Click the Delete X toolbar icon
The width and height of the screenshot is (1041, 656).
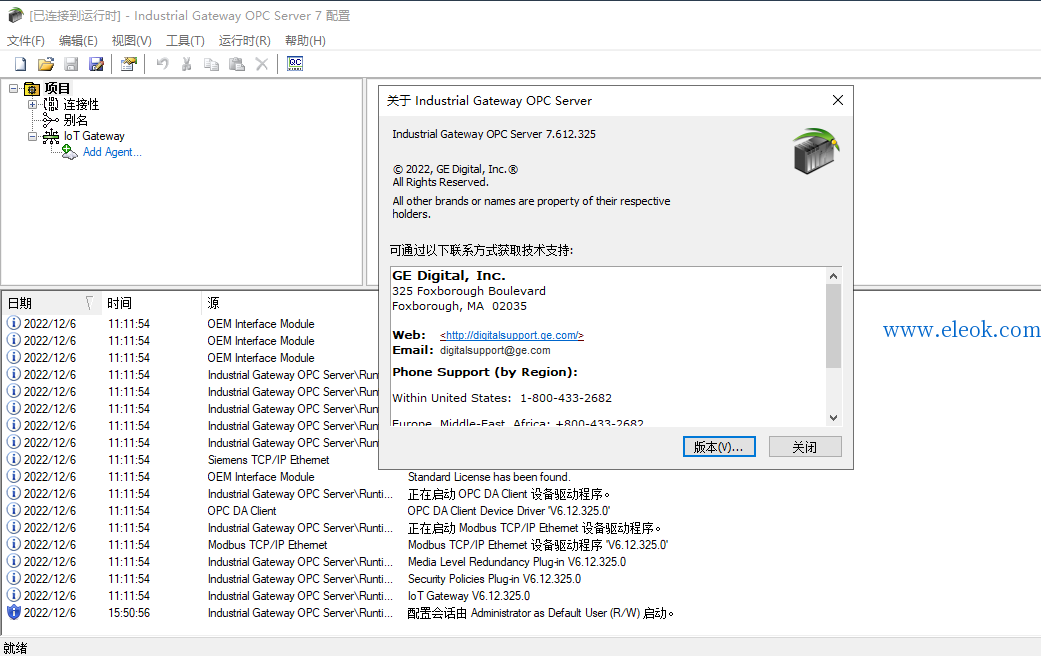pos(262,64)
